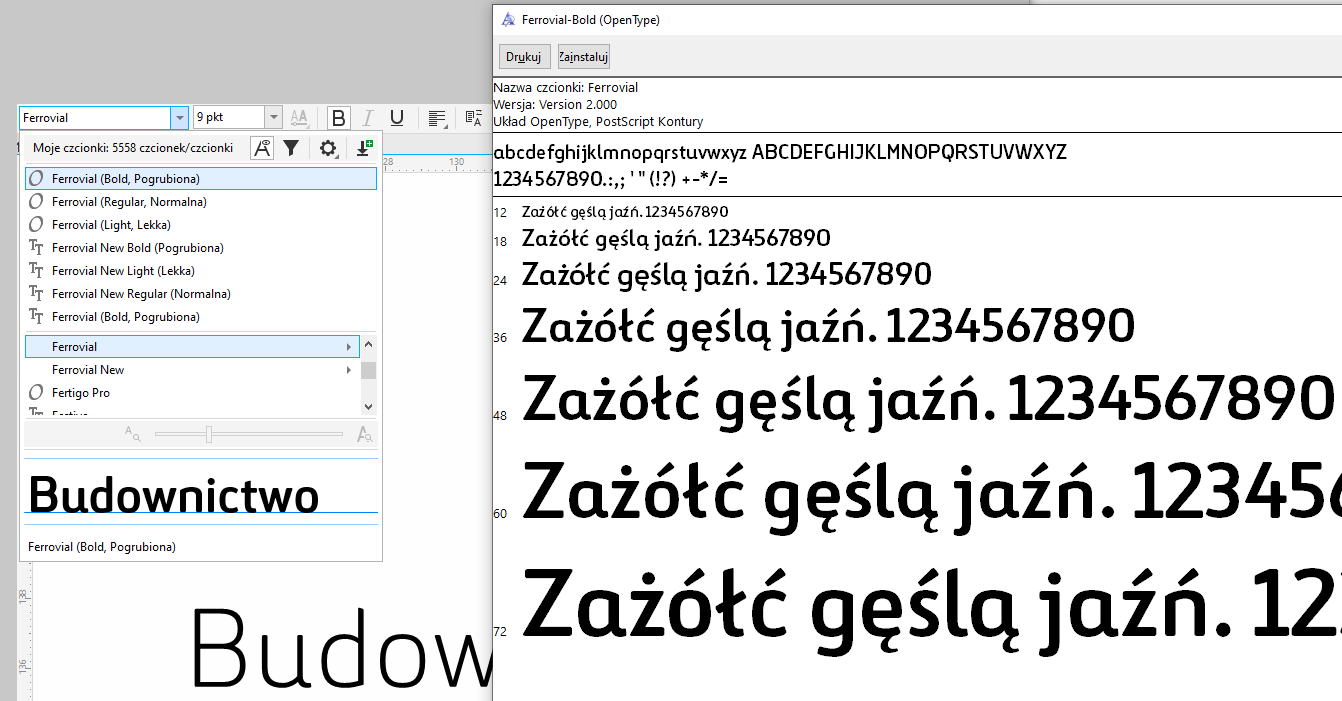Toggle Bold formatting
Image resolution: width=1342 pixels, height=701 pixels.
pos(339,118)
